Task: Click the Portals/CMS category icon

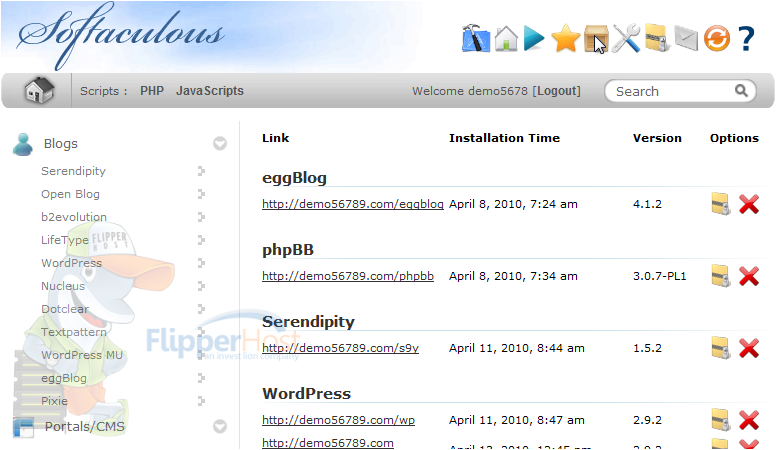Action: pyautogui.click(x=24, y=427)
